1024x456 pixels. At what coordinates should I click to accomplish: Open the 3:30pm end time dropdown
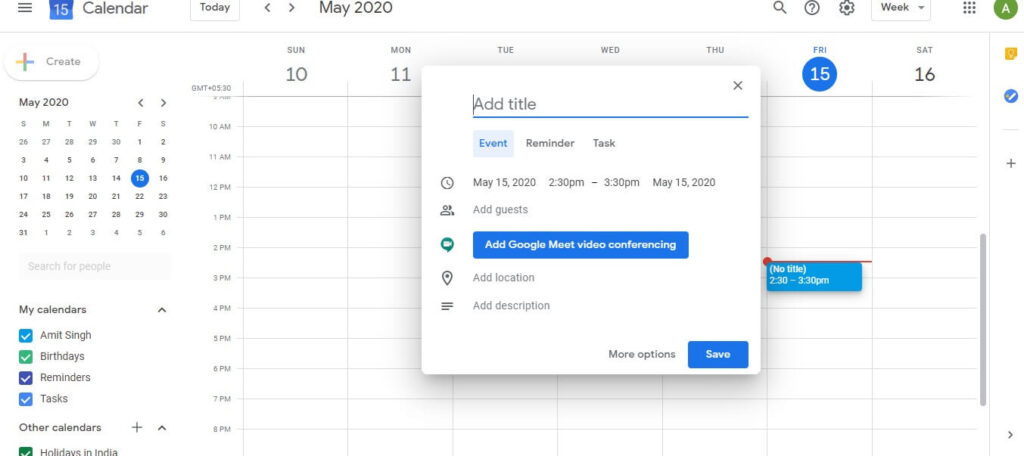tap(622, 183)
